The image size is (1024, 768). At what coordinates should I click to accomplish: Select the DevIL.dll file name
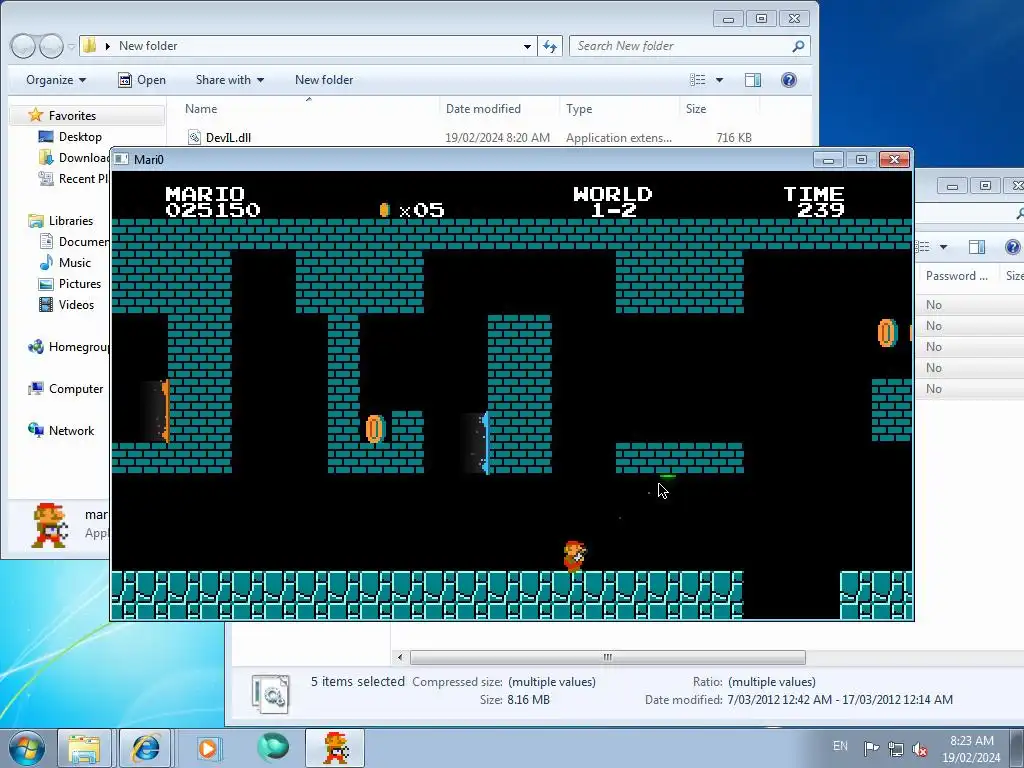[x=228, y=137]
